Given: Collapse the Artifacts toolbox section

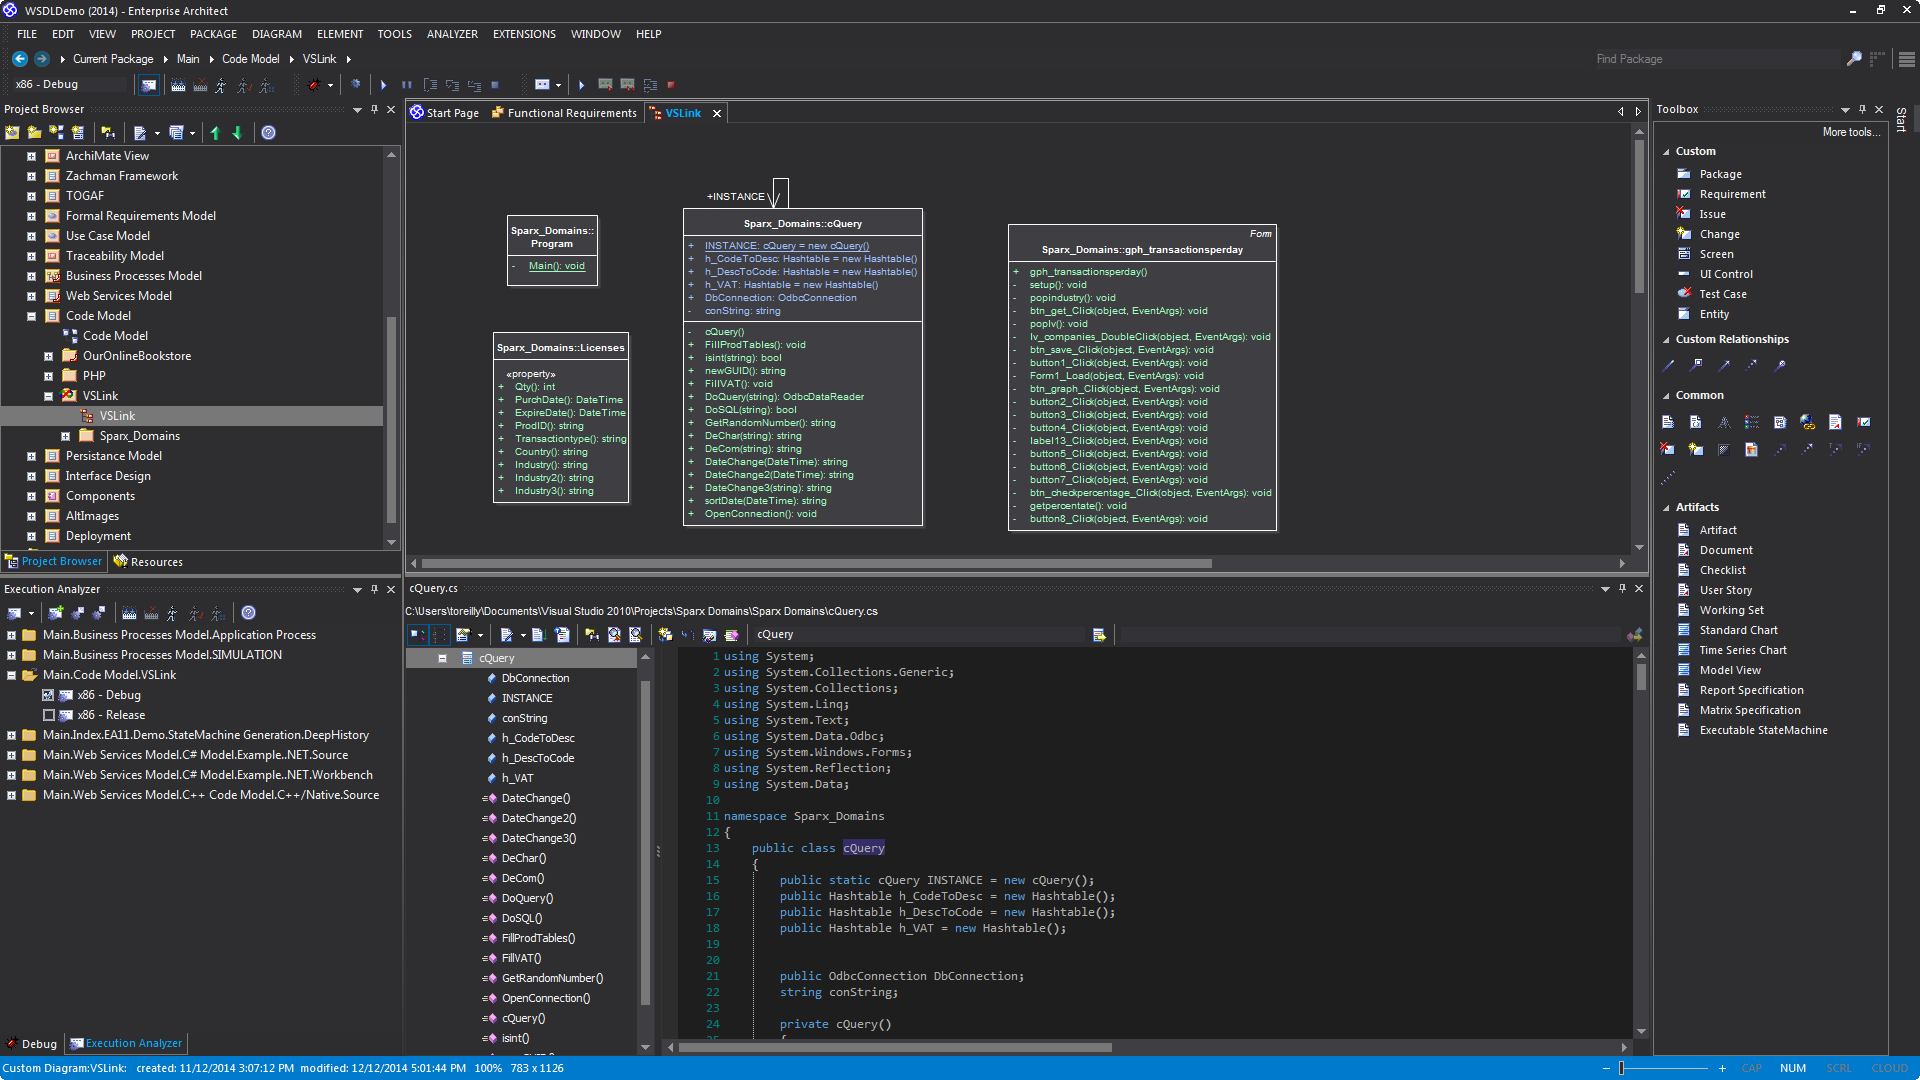Looking at the screenshot, I should pyautogui.click(x=1666, y=508).
